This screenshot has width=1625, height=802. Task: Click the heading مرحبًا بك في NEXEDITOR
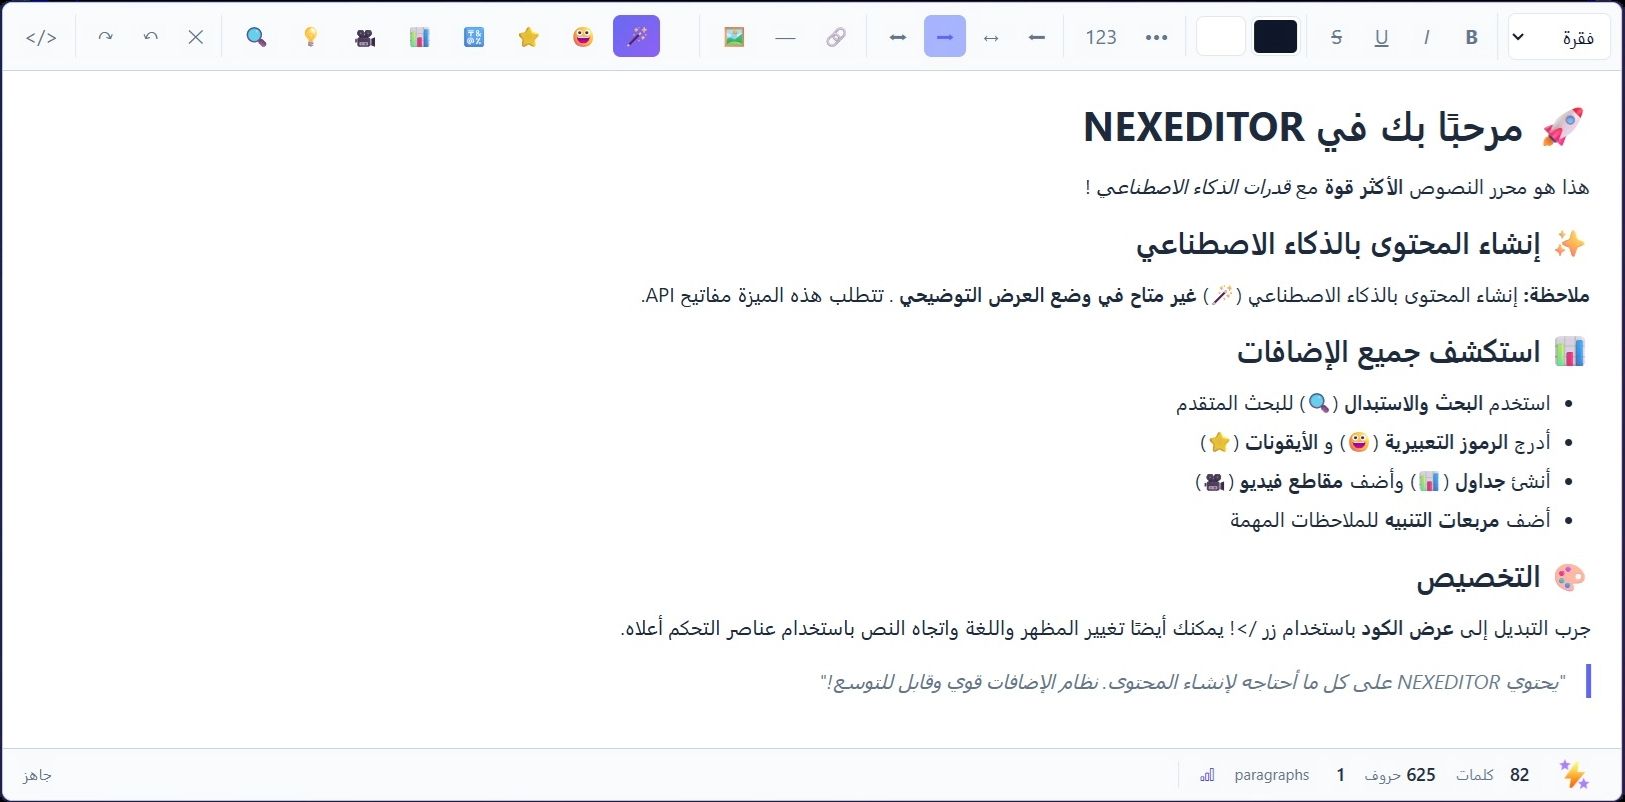1335,127
